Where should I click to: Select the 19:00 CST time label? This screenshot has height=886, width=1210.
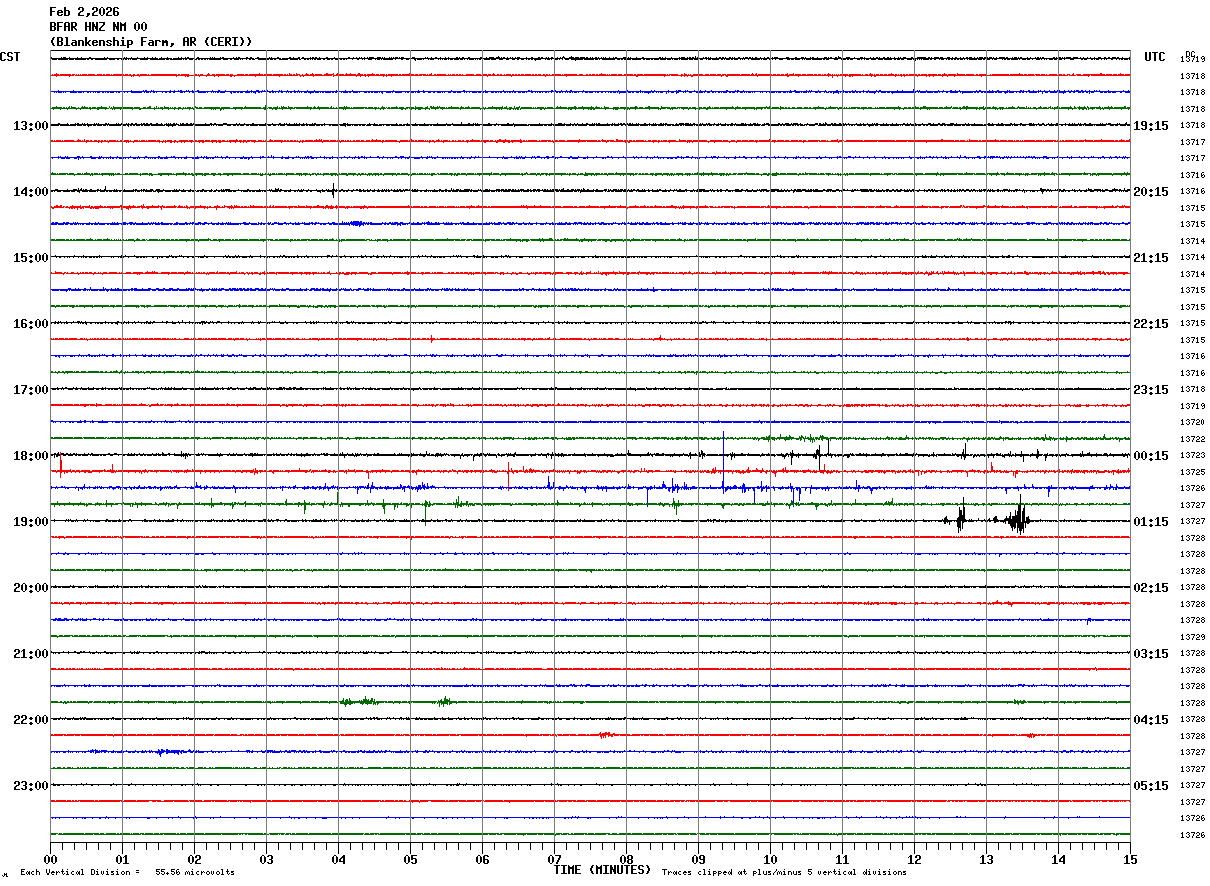30,522
